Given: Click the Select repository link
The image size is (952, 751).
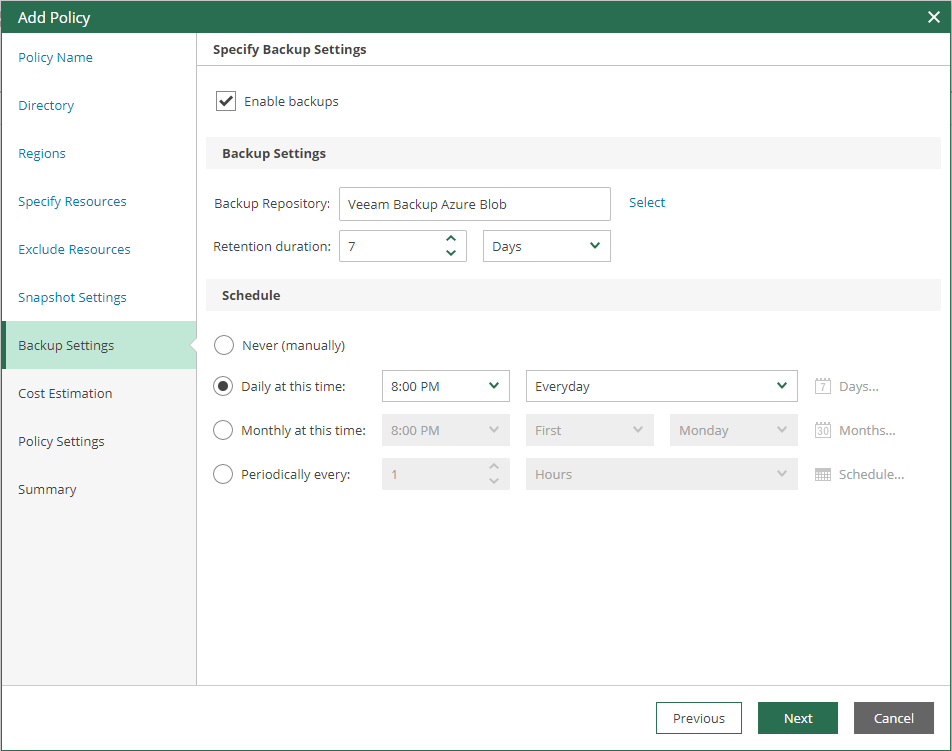Looking at the screenshot, I should pyautogui.click(x=646, y=202).
